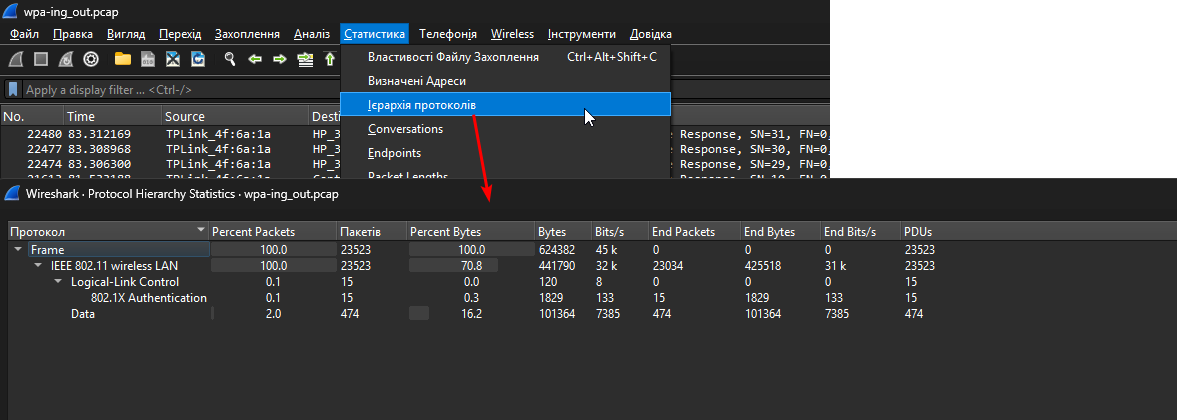The image size is (1177, 420).
Task: Click the stop capture square icon
Action: tap(41, 59)
